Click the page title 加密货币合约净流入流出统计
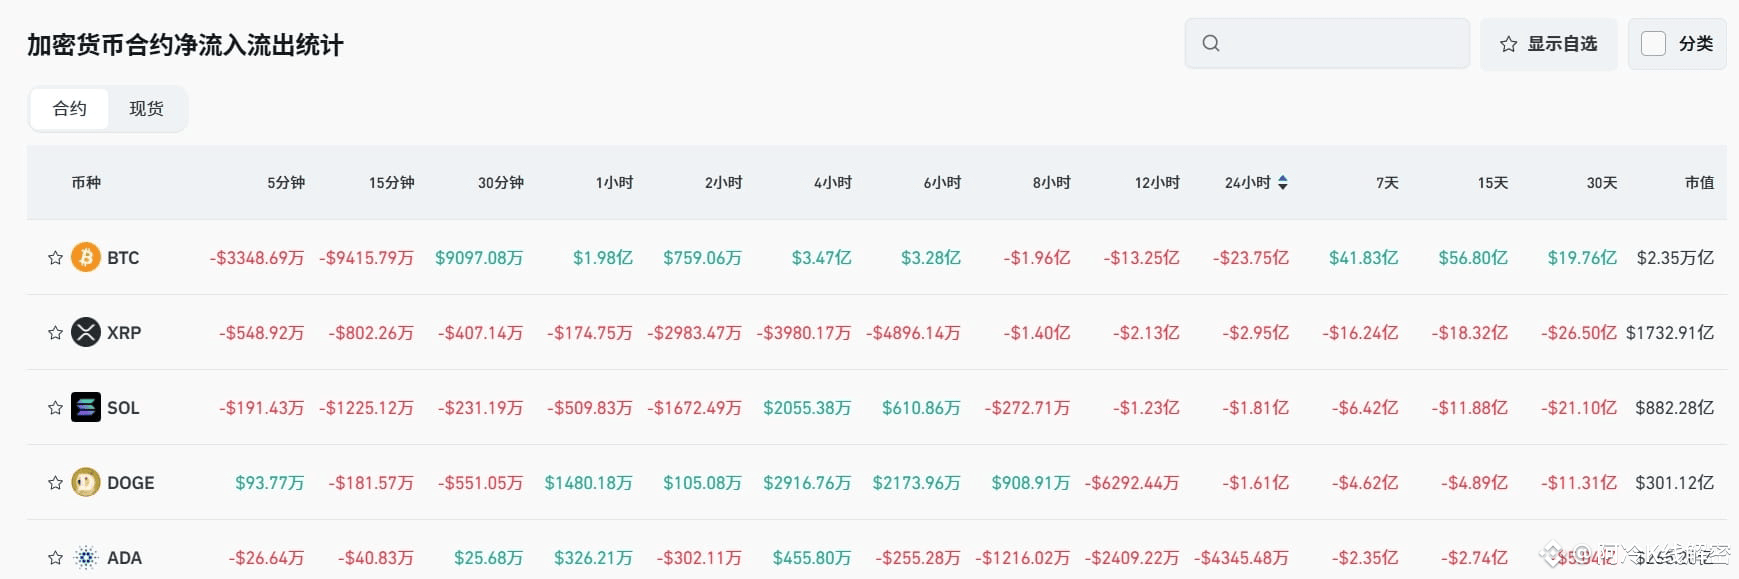1739x579 pixels. 185,45
